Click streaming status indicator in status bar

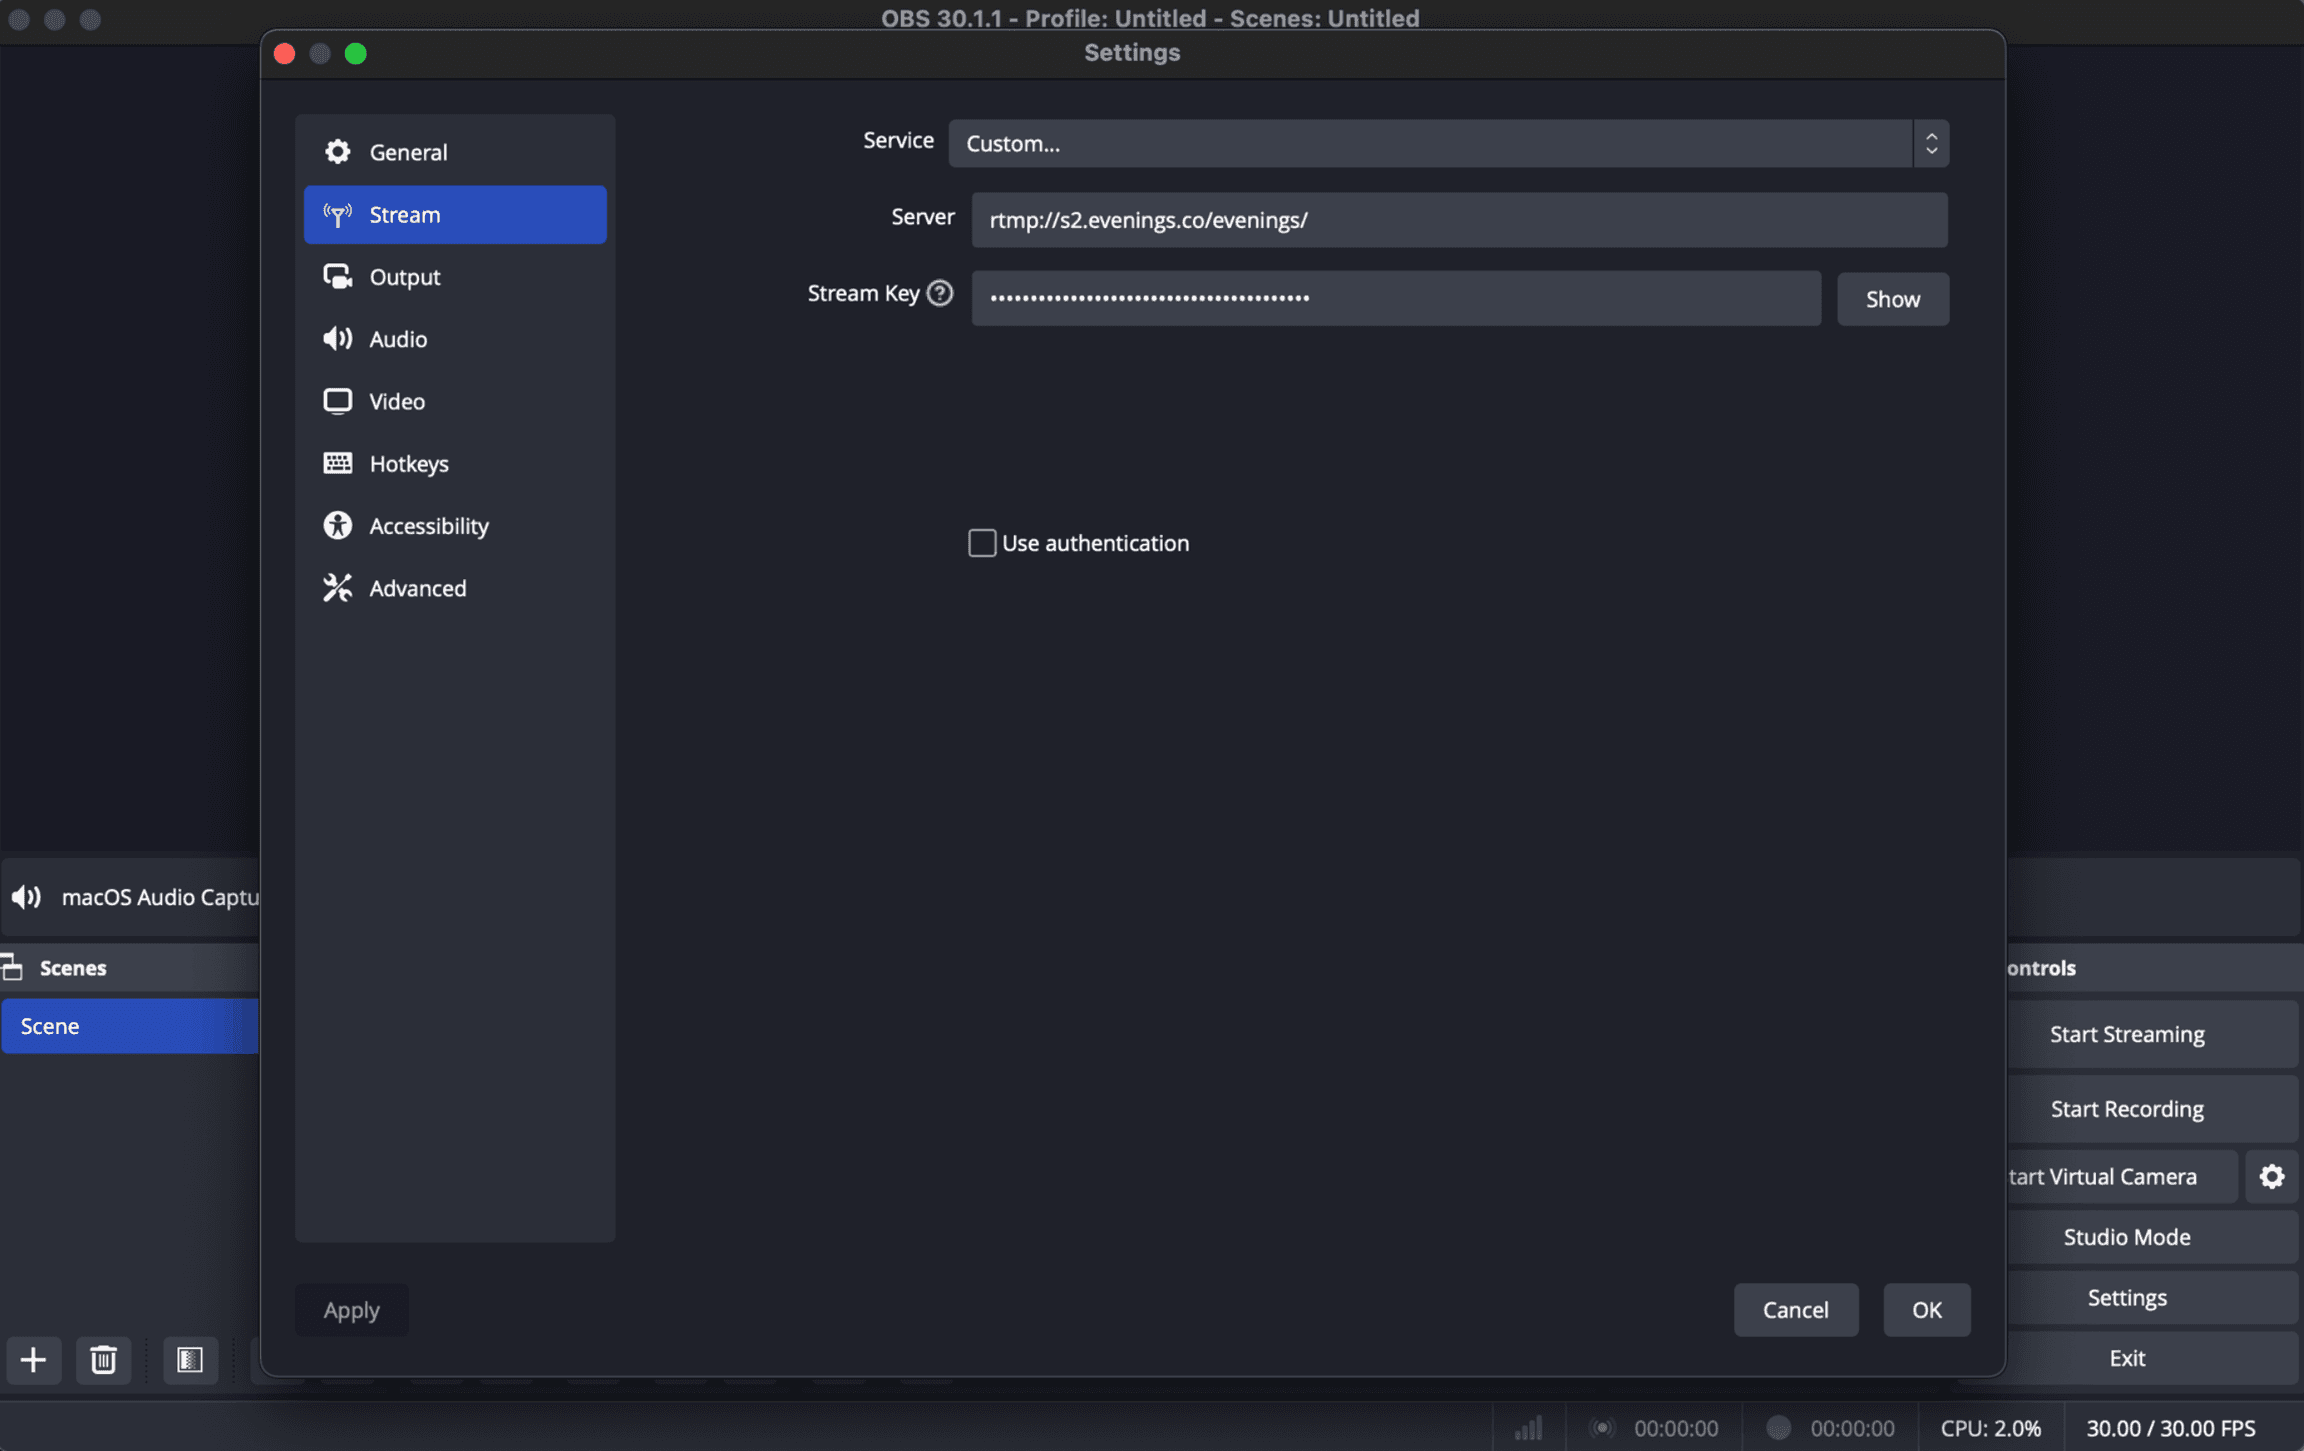pos(1602,1428)
